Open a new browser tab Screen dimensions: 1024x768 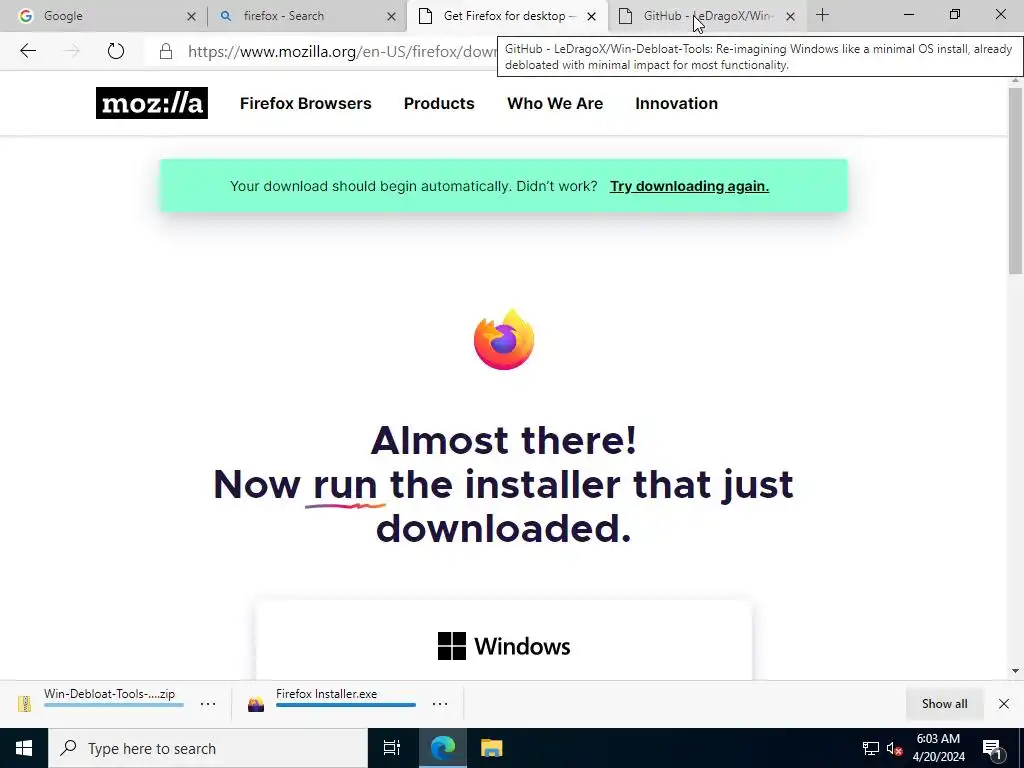pyautogui.click(x=822, y=16)
